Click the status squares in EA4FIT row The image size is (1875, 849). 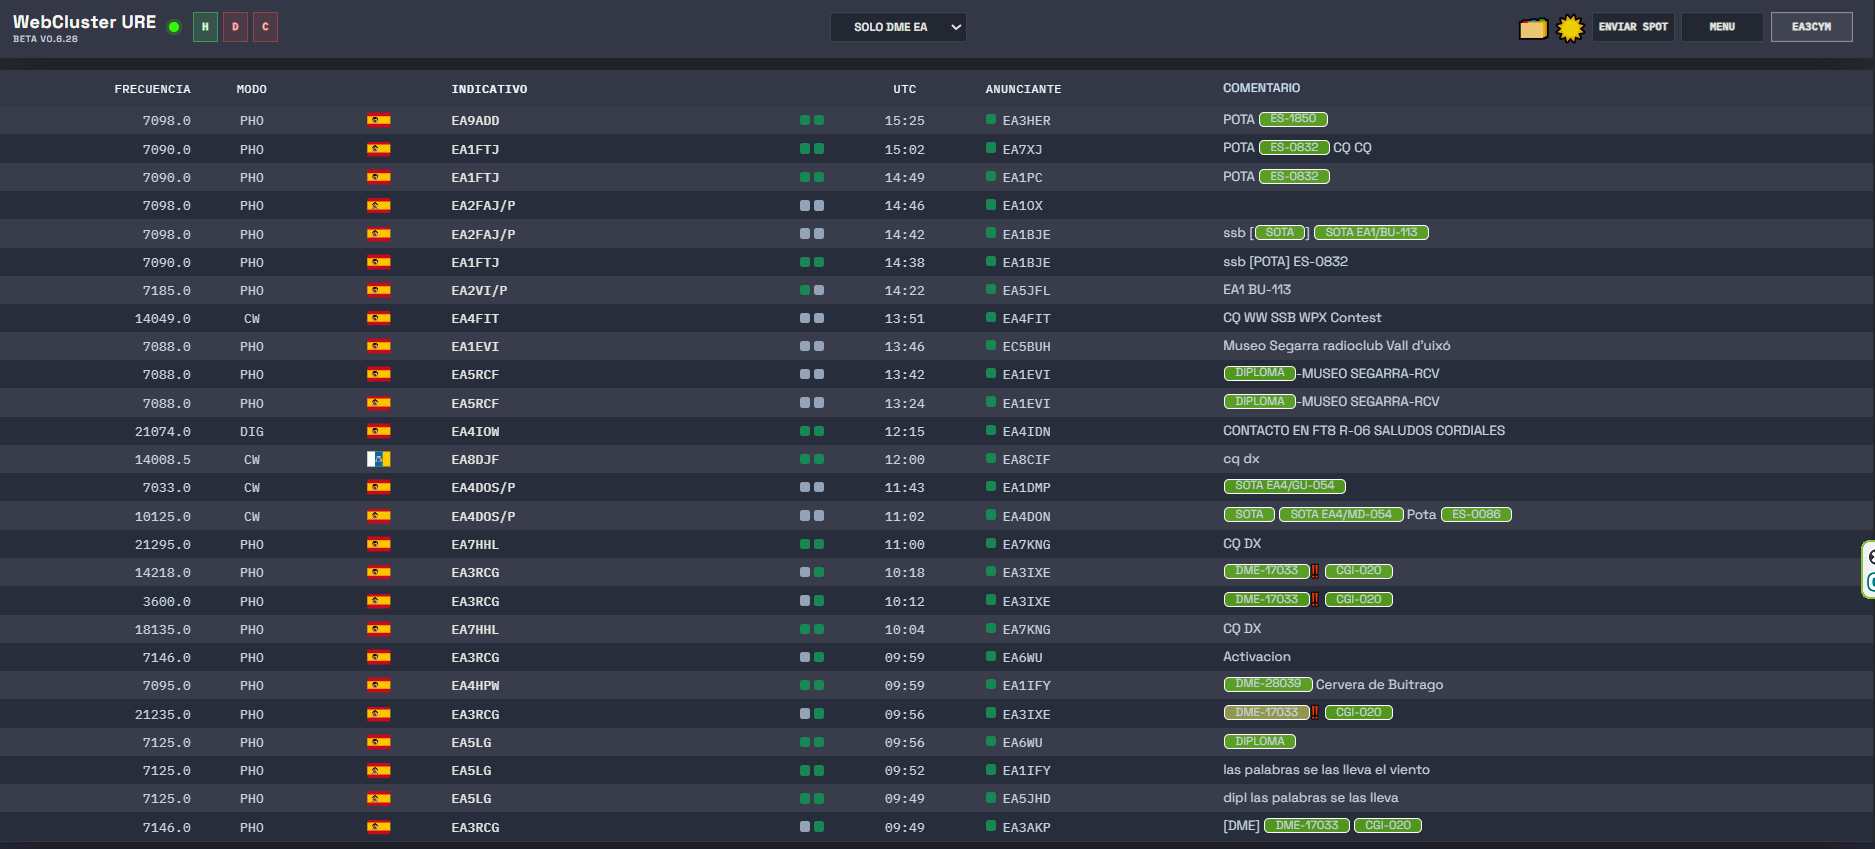[811, 318]
